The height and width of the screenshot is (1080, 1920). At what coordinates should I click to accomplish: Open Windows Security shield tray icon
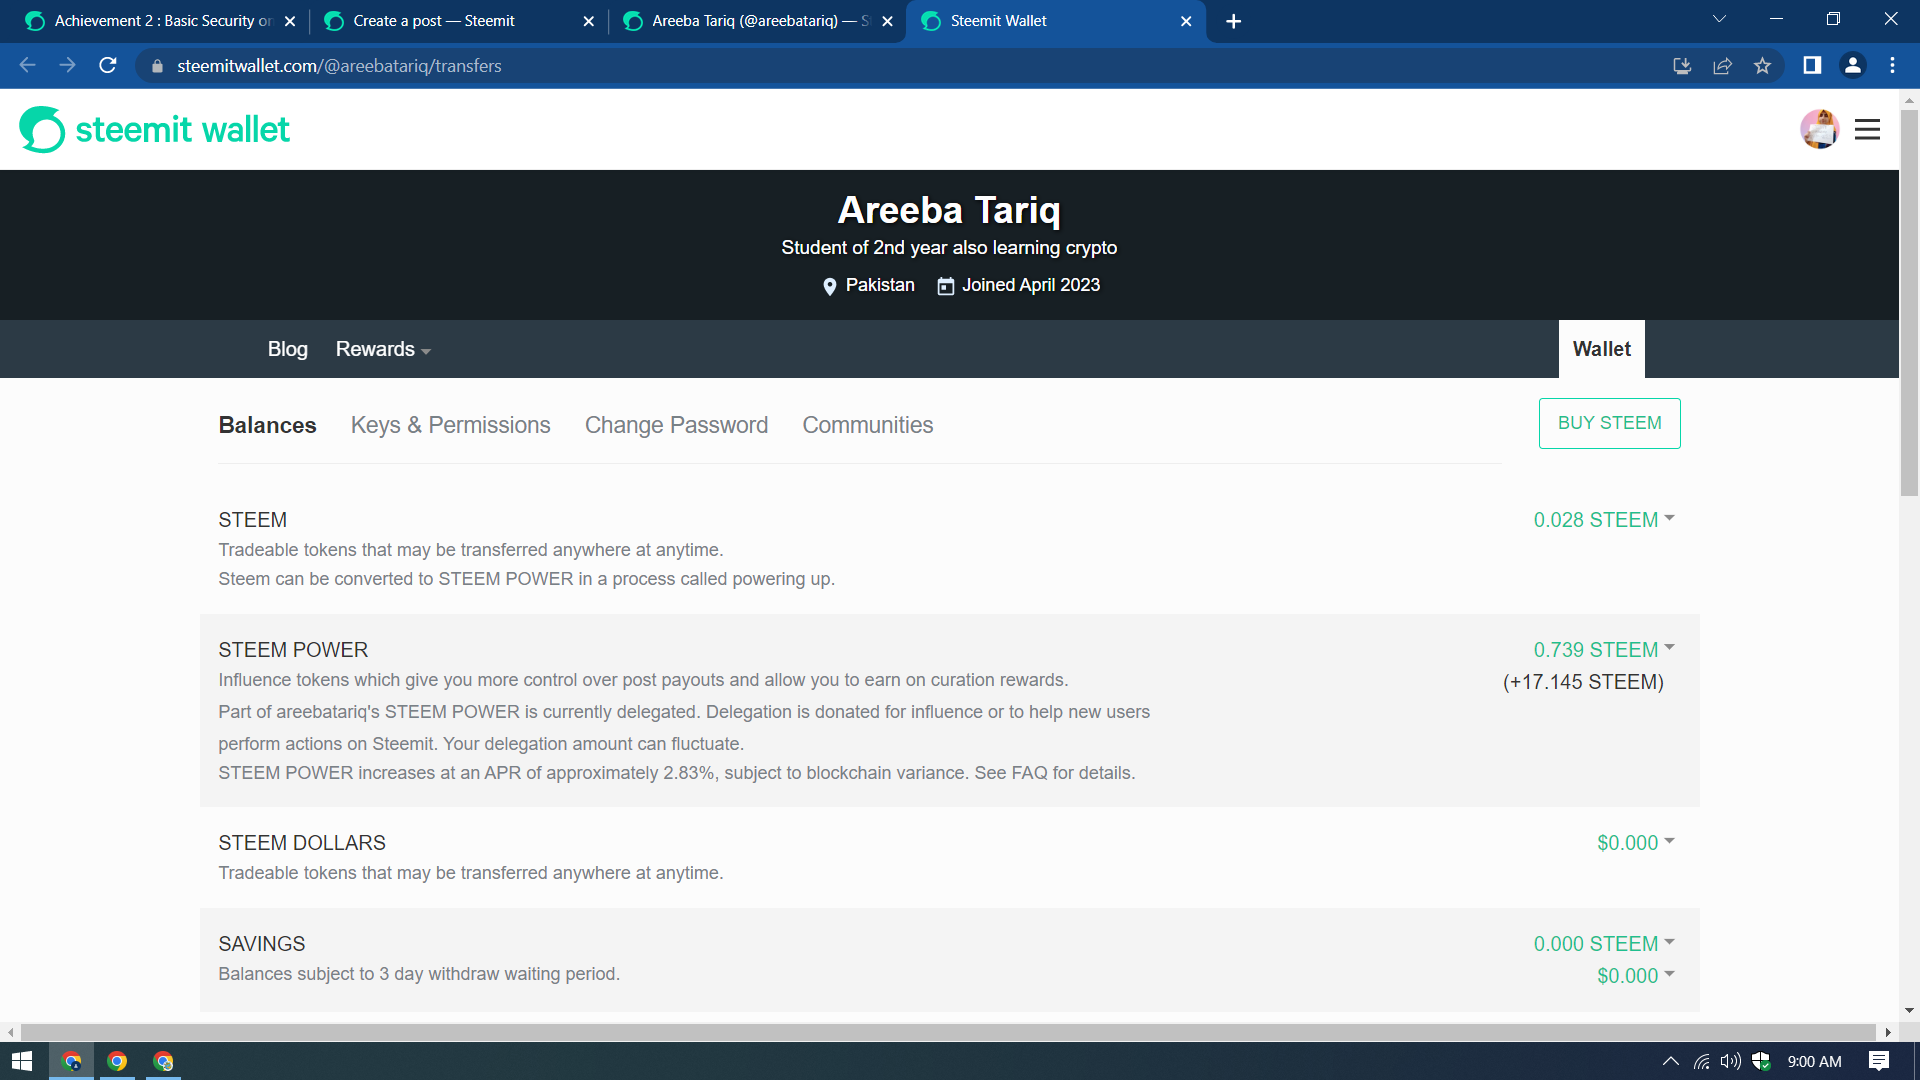click(x=1761, y=1061)
